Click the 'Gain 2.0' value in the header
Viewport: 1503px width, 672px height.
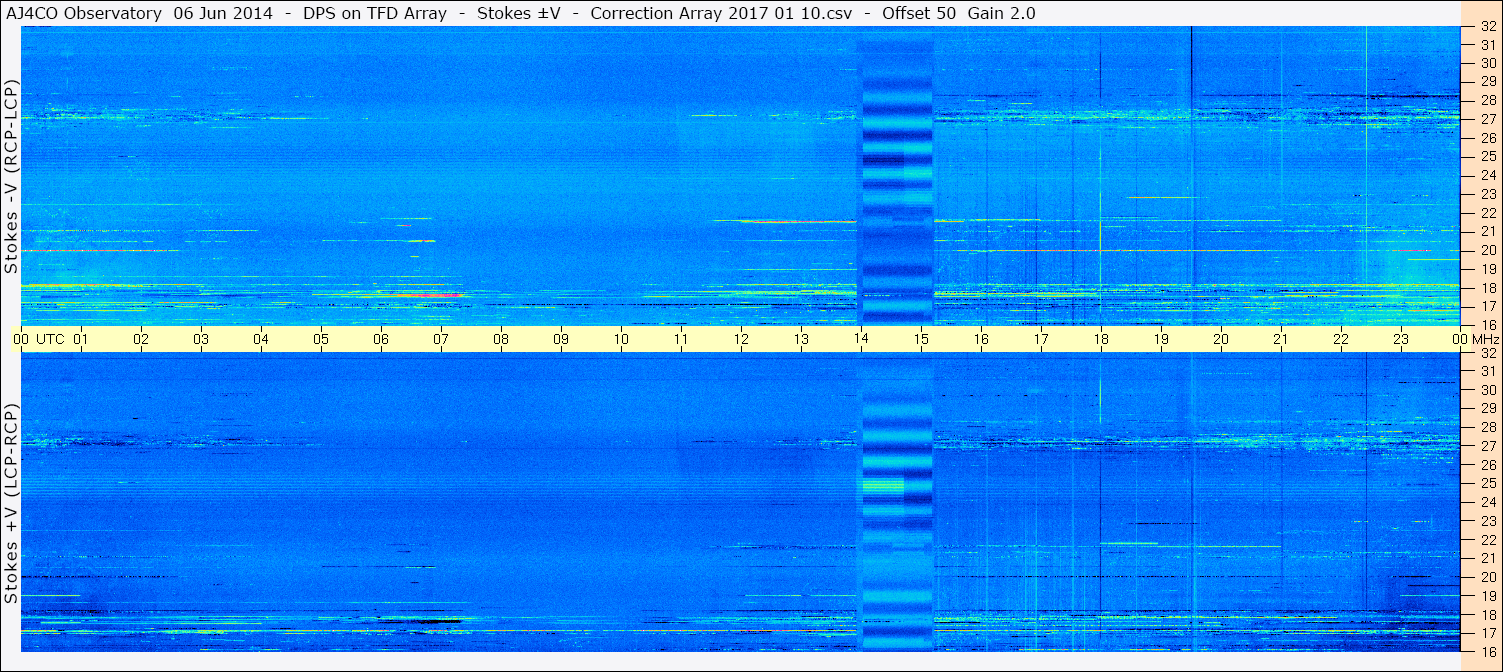click(x=1002, y=13)
